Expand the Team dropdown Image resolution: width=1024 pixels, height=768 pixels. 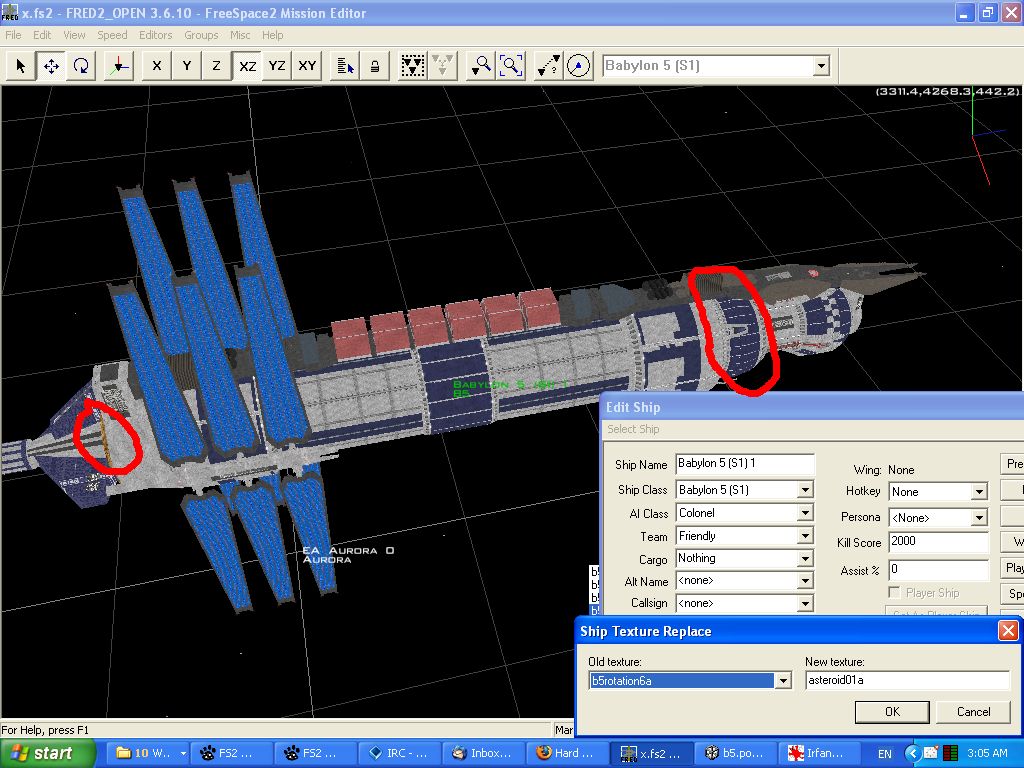[805, 536]
